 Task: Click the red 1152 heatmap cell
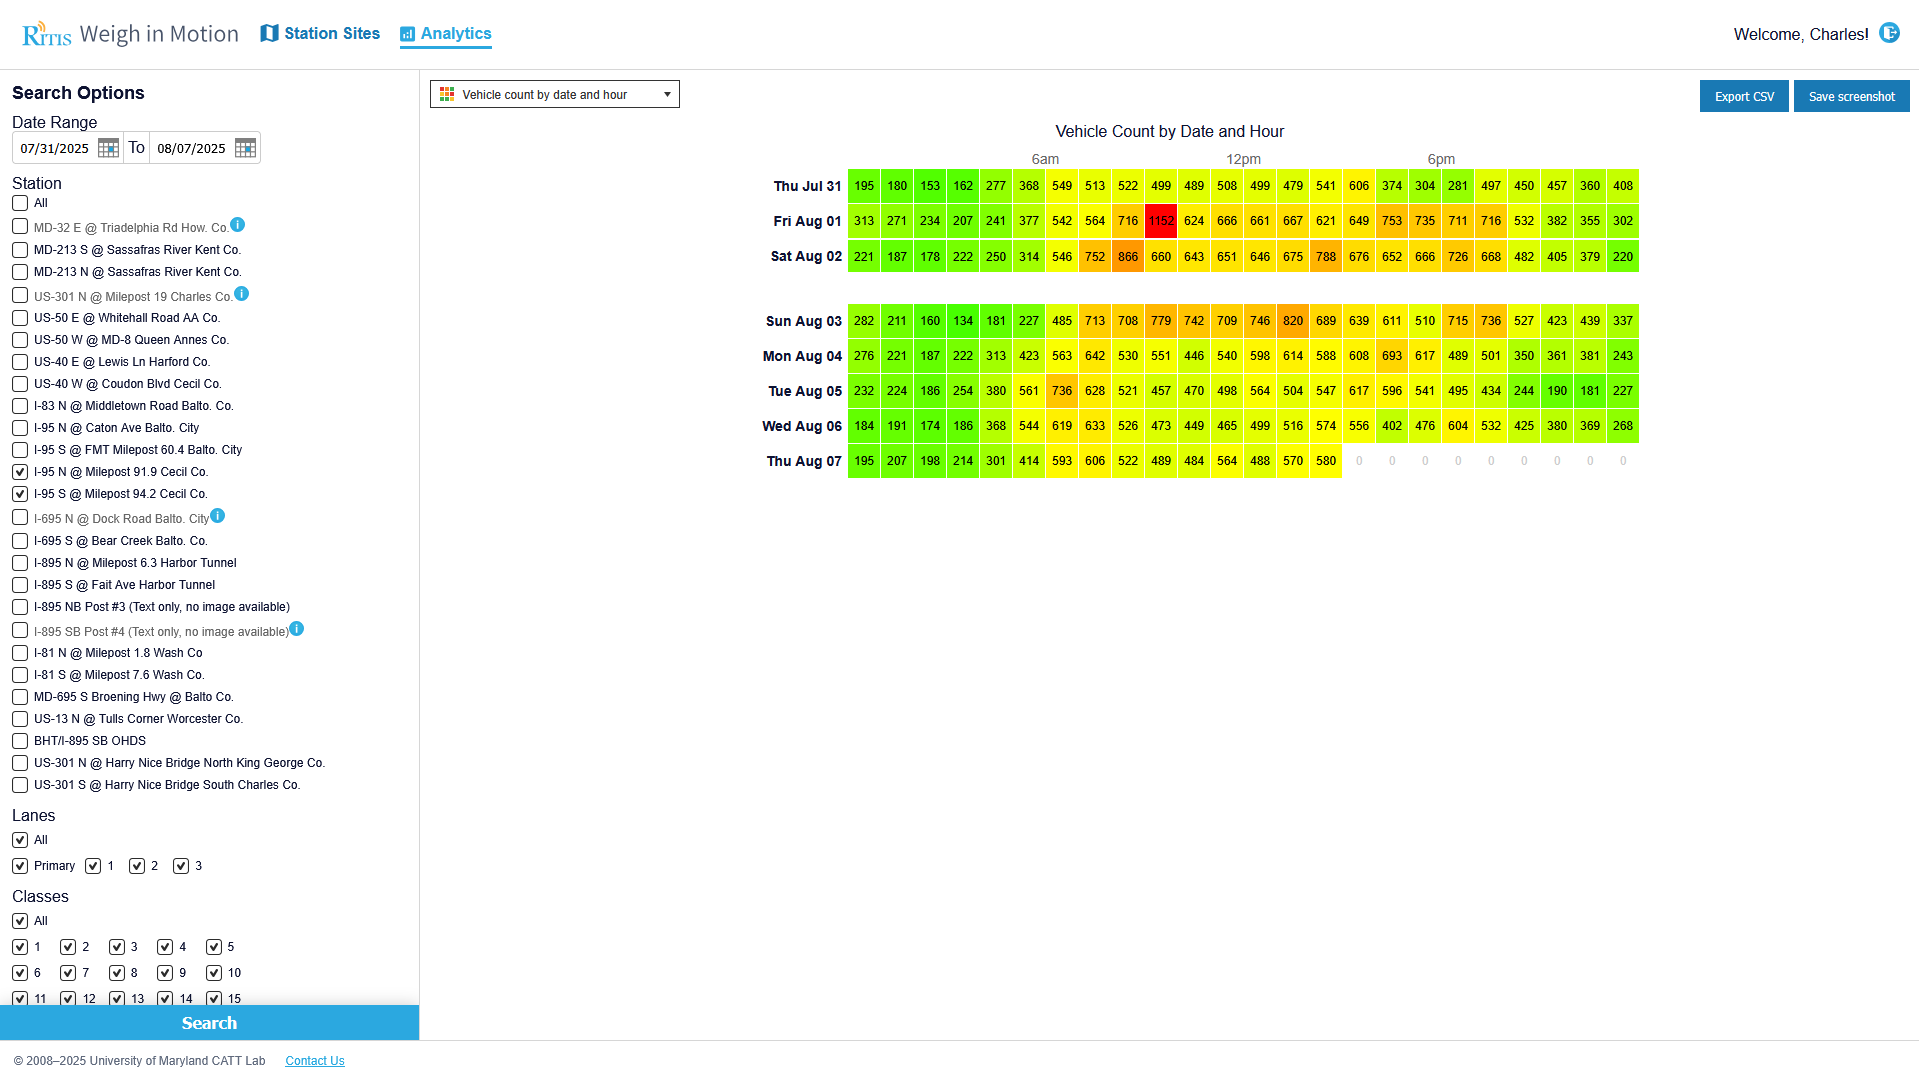click(x=1160, y=221)
